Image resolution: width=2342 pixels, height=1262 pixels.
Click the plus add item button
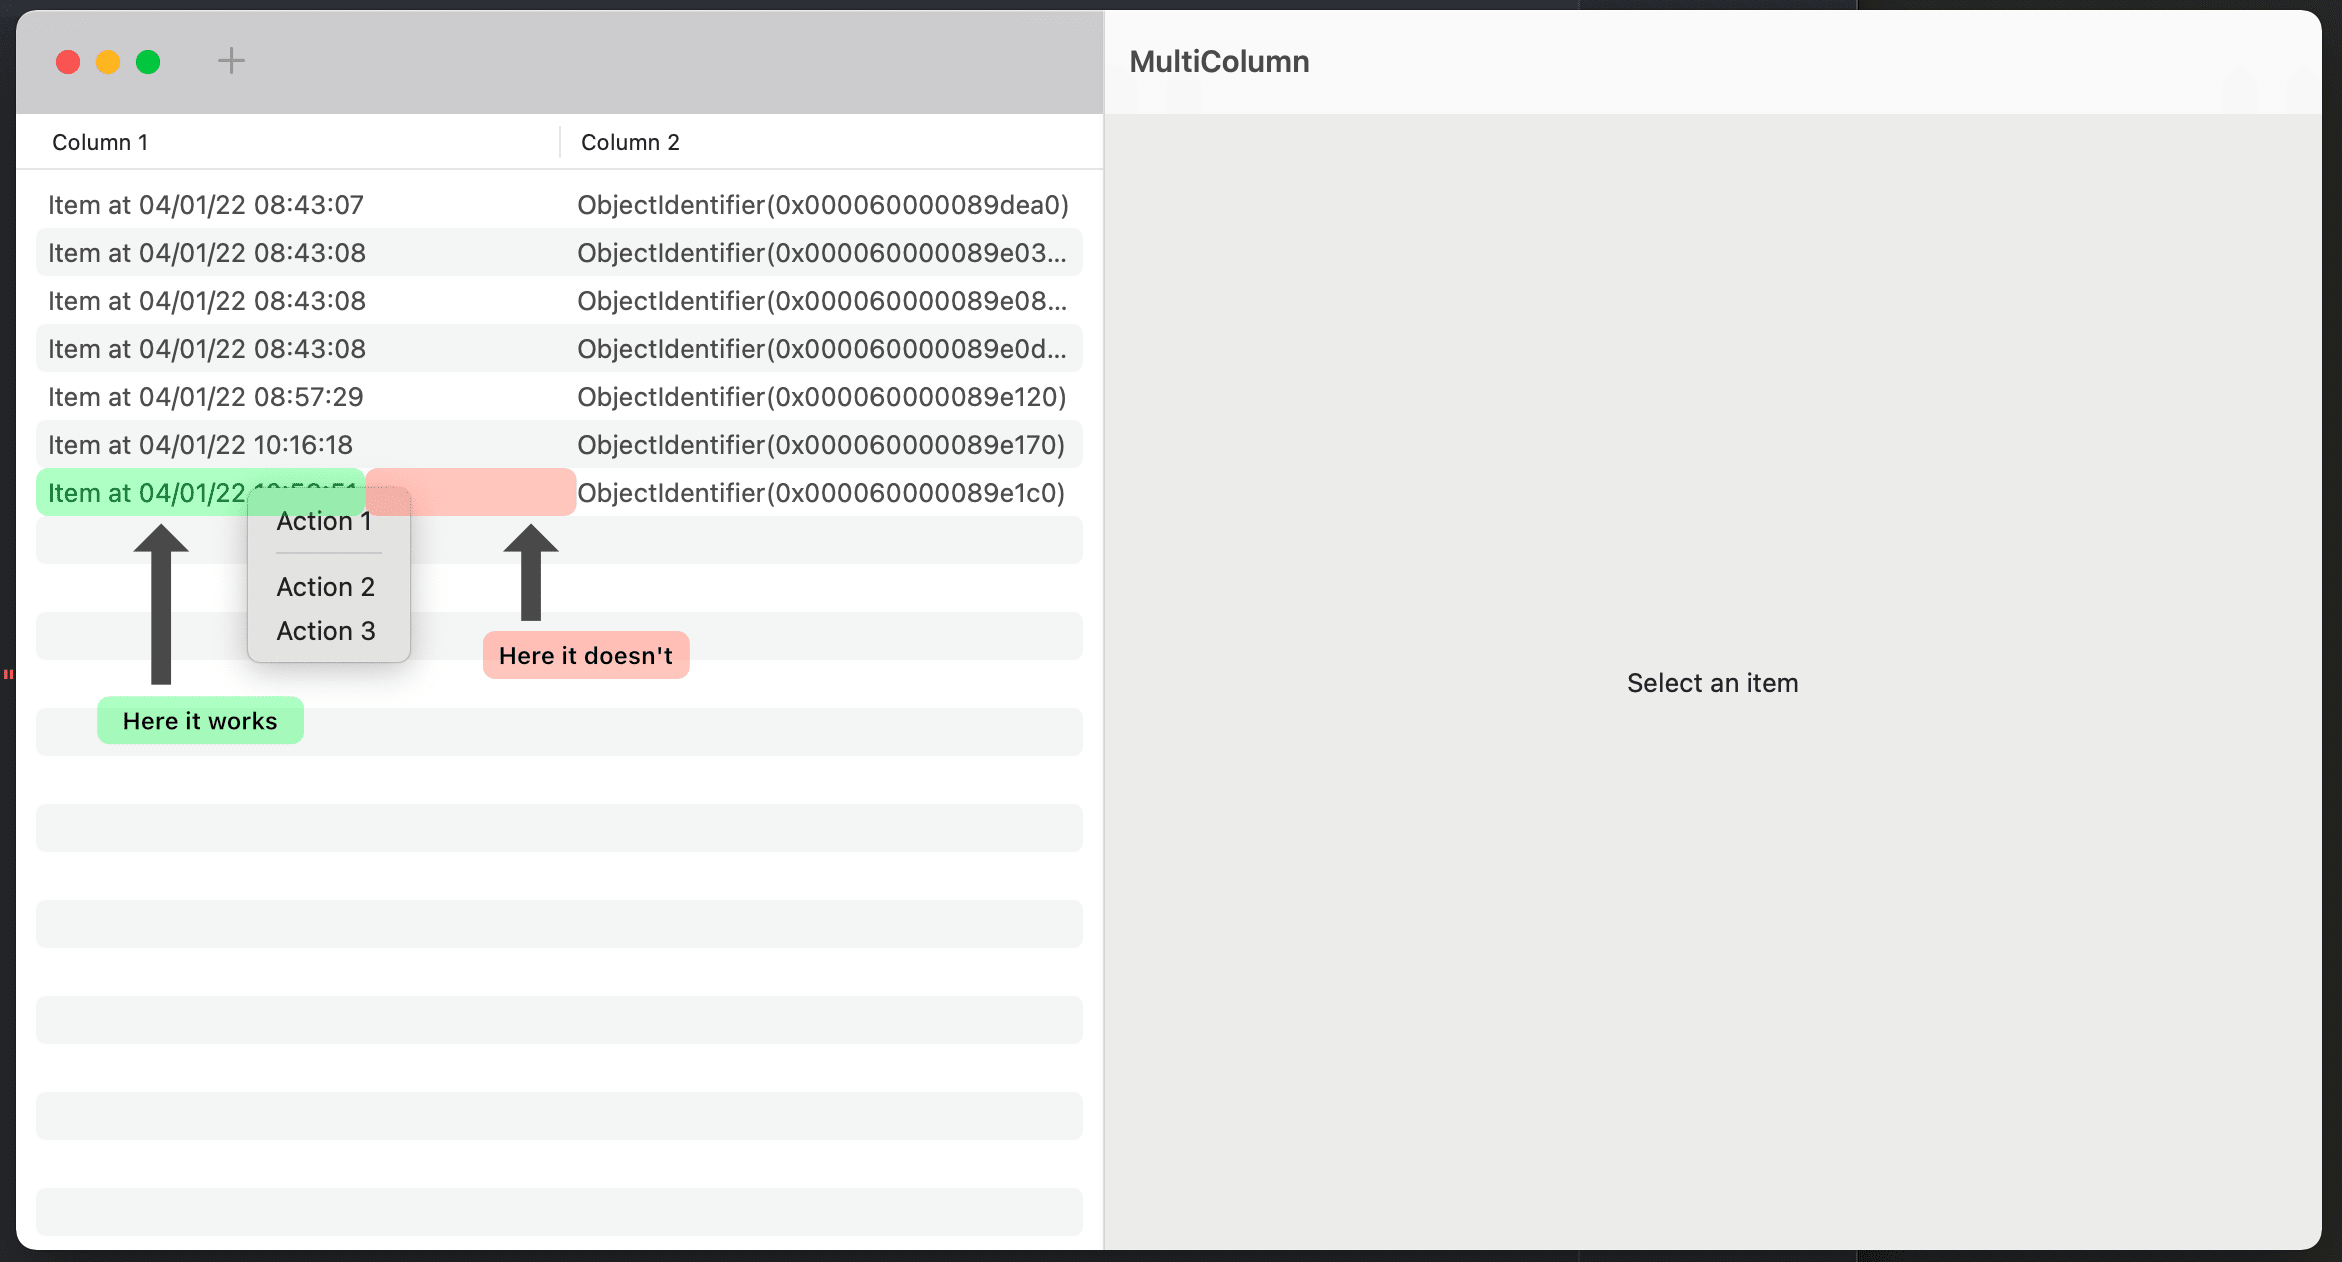231,61
